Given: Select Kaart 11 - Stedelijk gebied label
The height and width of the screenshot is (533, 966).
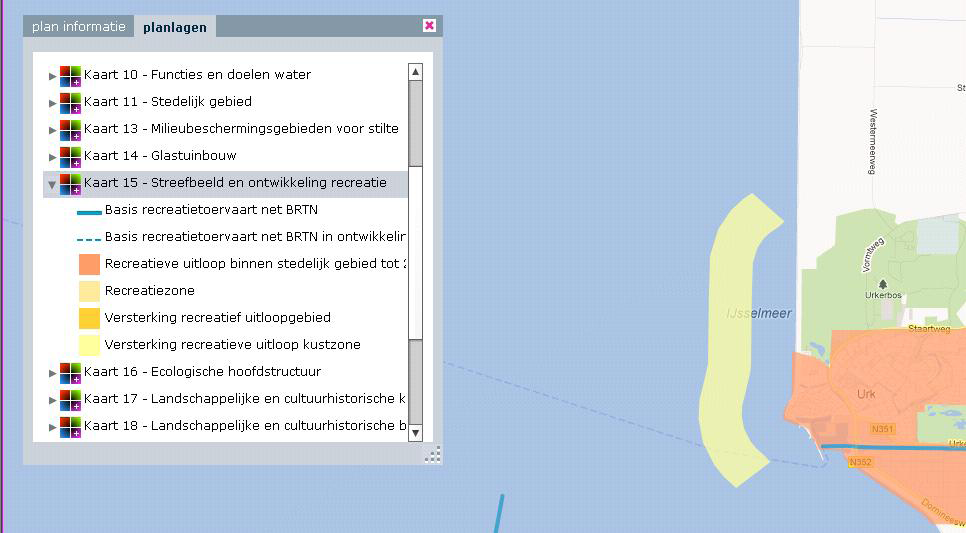Looking at the screenshot, I should click(x=167, y=102).
